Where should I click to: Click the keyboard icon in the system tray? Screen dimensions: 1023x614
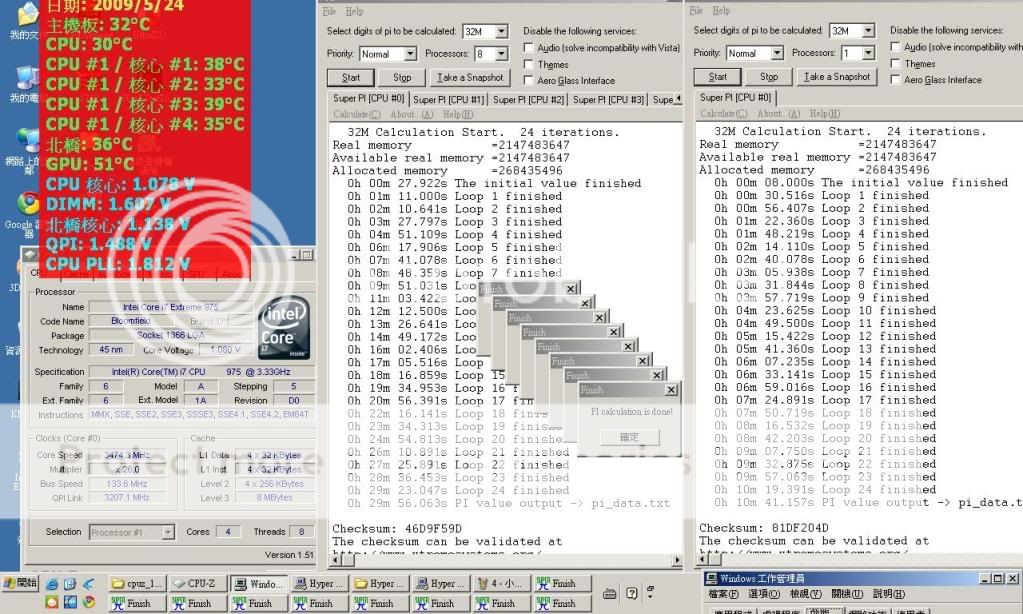point(609,593)
